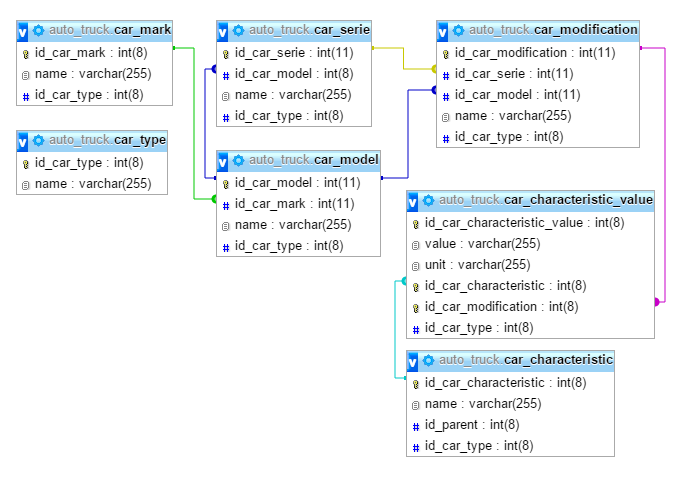Open the gear options of car_characteristic_value table

coord(429,200)
